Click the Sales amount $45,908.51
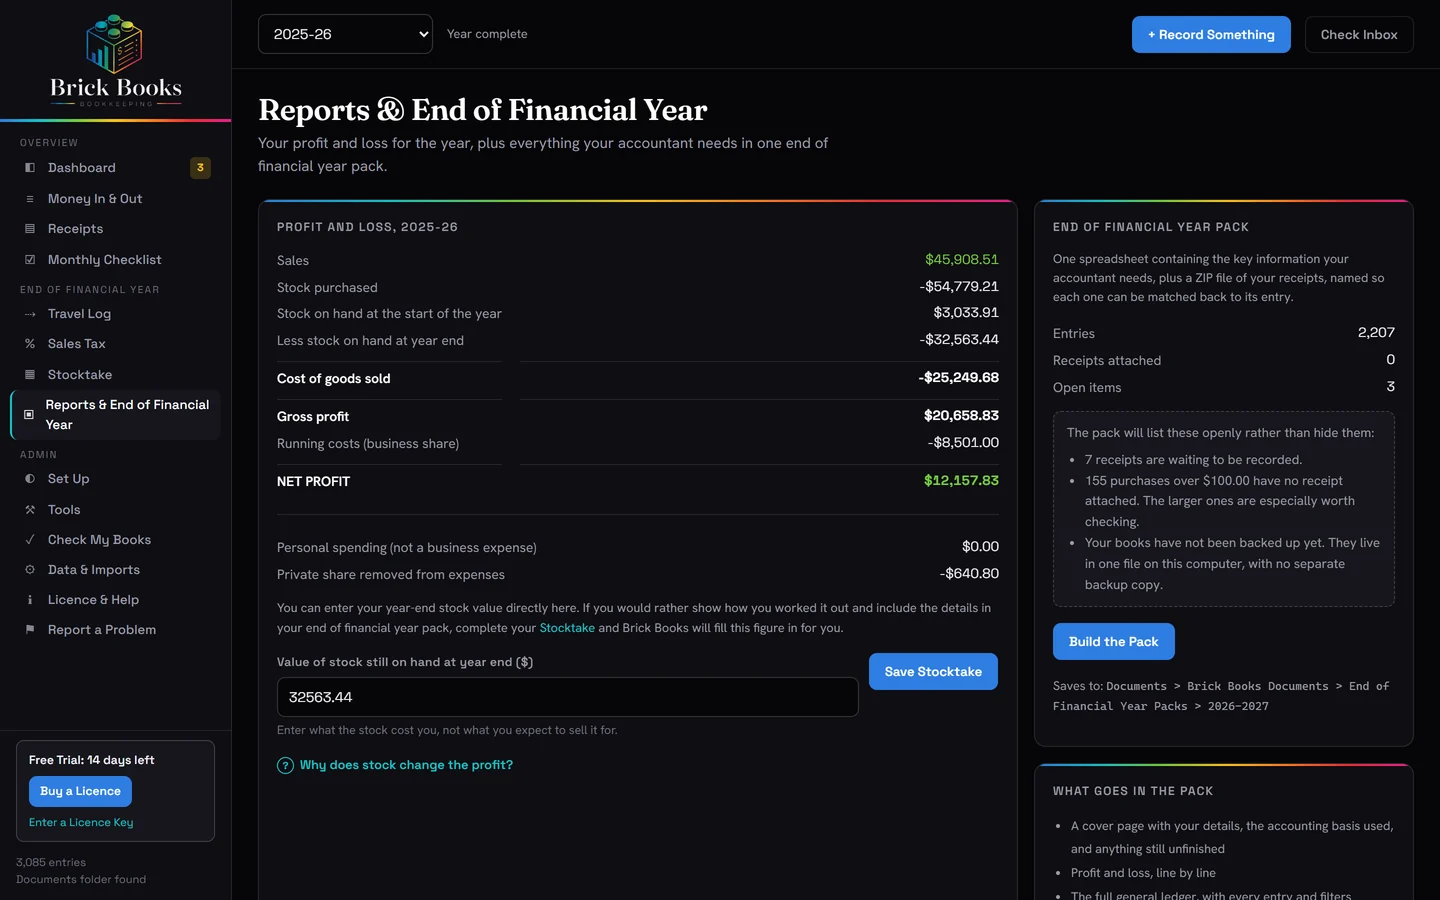The height and width of the screenshot is (900, 1440). 962,260
